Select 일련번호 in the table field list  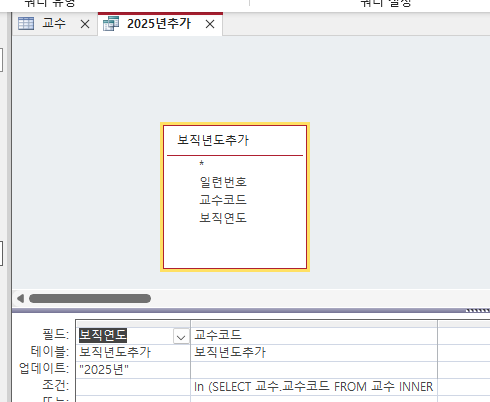tap(223, 182)
